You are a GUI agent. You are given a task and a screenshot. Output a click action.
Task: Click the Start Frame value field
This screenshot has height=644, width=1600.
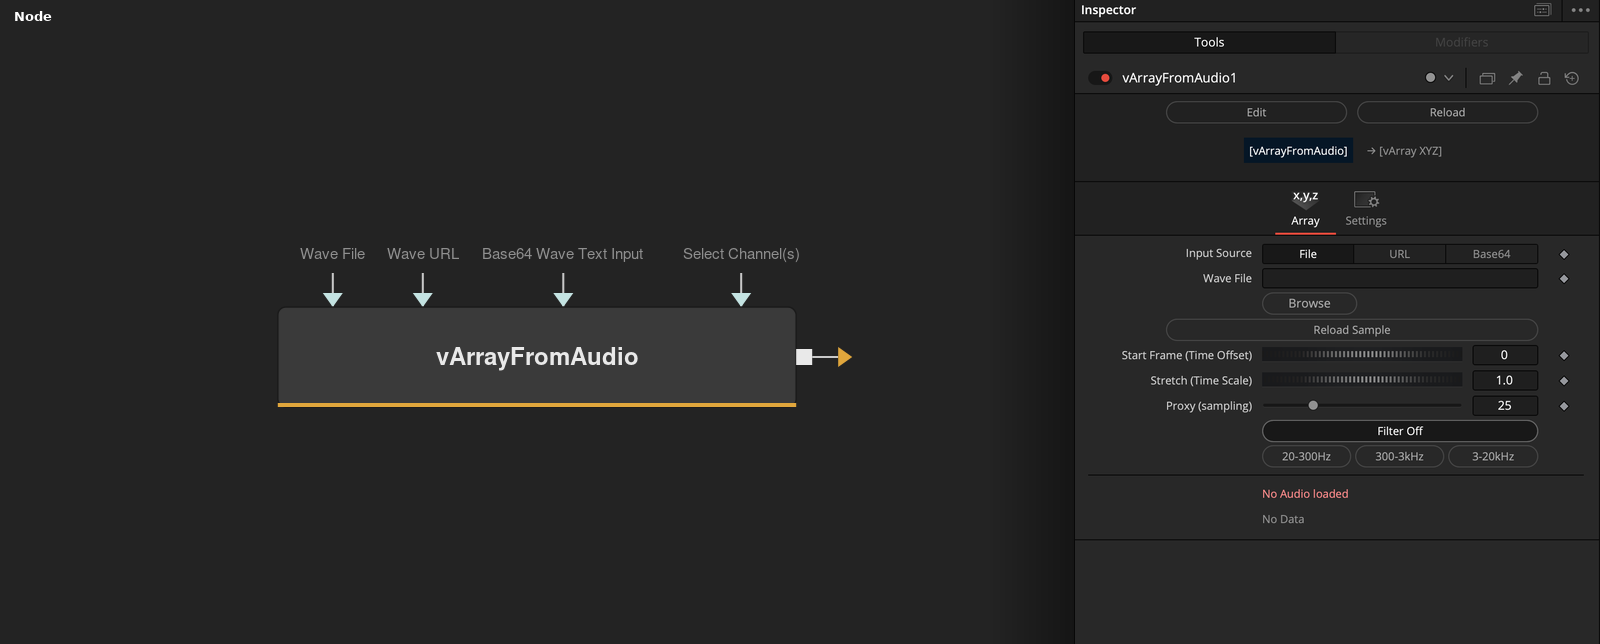(1505, 355)
